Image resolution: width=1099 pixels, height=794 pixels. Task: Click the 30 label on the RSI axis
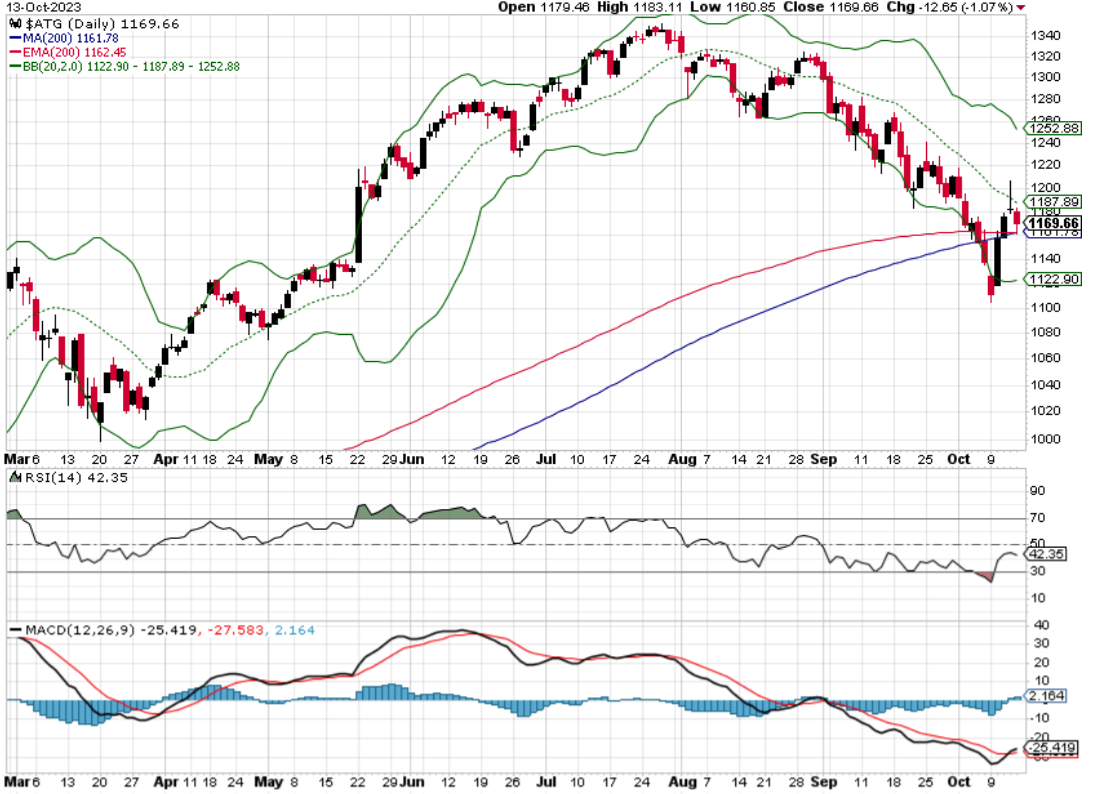(x=1037, y=571)
